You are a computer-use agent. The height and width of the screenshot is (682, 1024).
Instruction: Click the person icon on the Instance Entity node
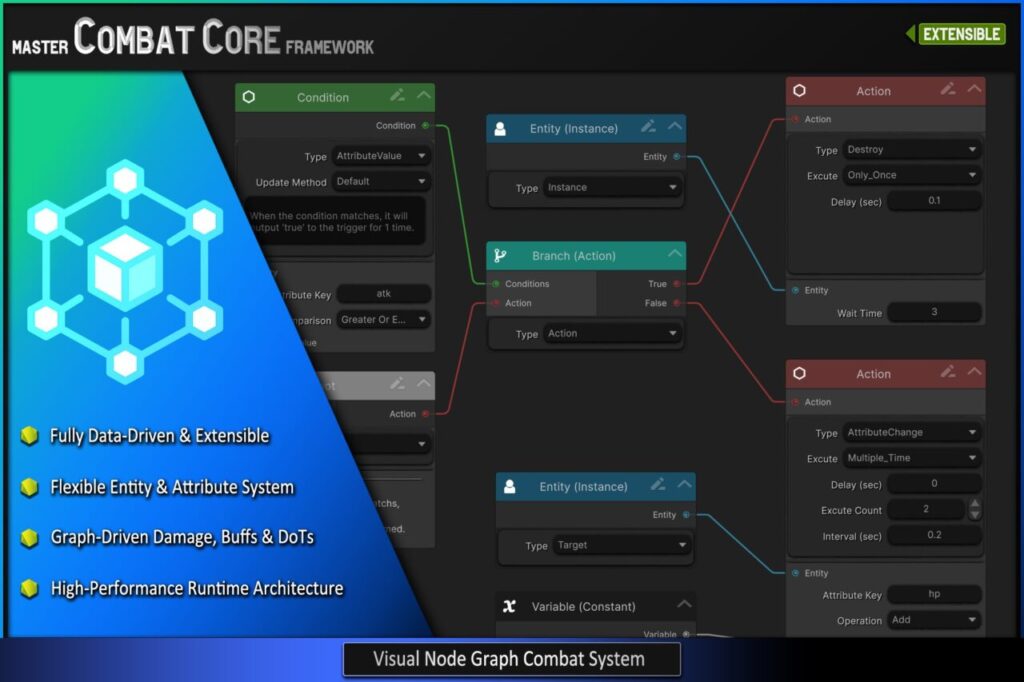tap(501, 128)
